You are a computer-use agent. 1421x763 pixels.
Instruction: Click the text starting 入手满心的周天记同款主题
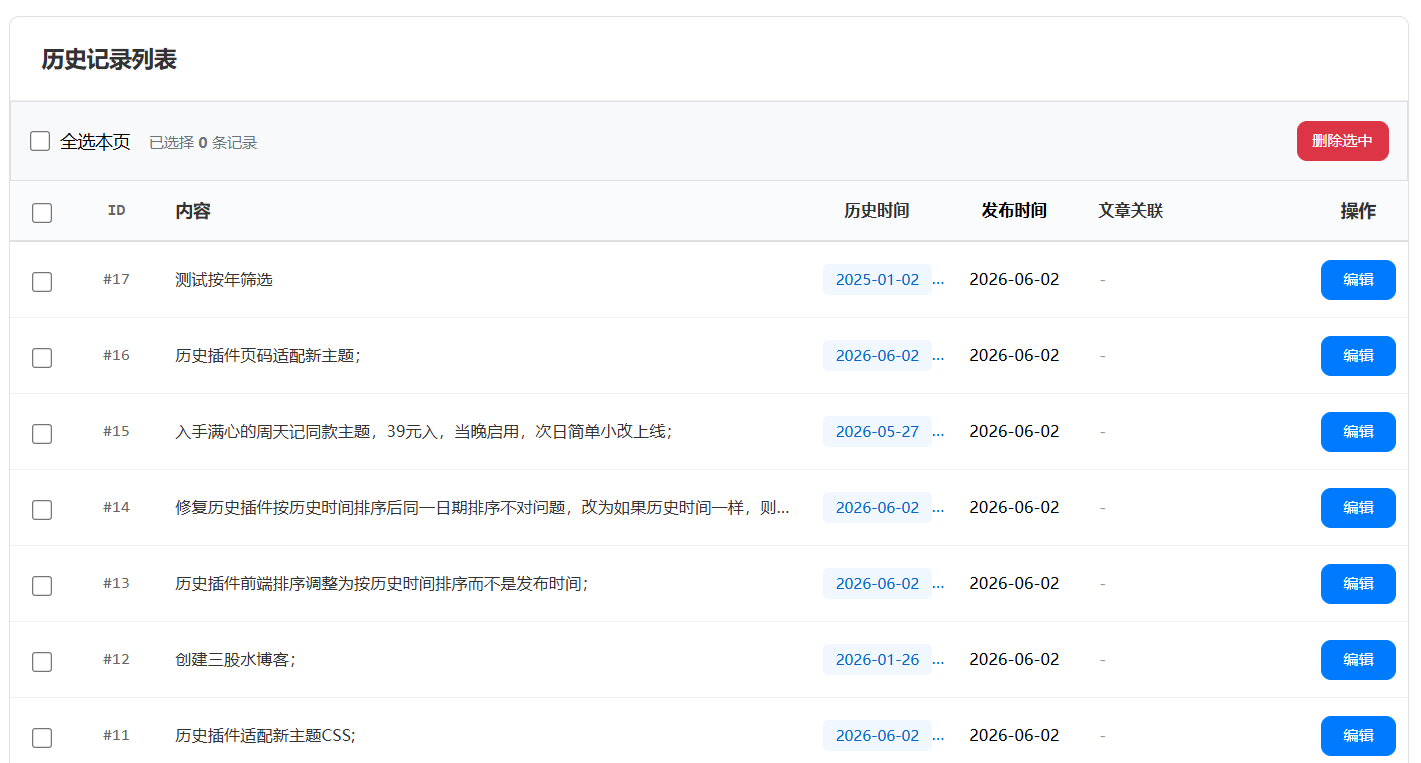tap(423, 432)
